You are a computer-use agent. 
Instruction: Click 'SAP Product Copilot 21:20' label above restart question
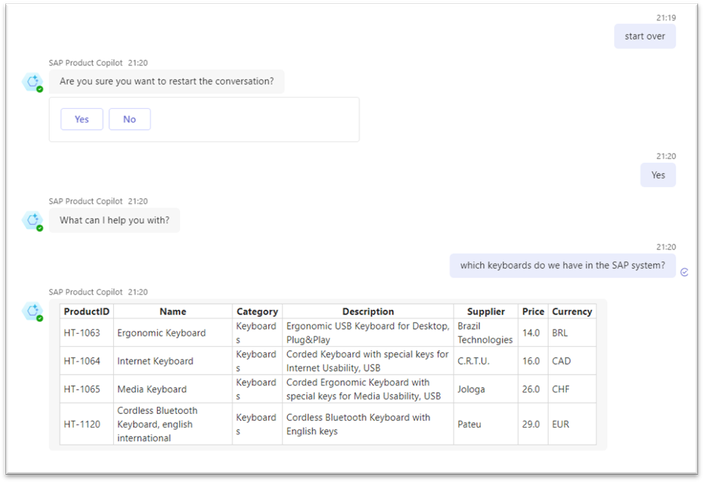pyautogui.click(x=98, y=63)
